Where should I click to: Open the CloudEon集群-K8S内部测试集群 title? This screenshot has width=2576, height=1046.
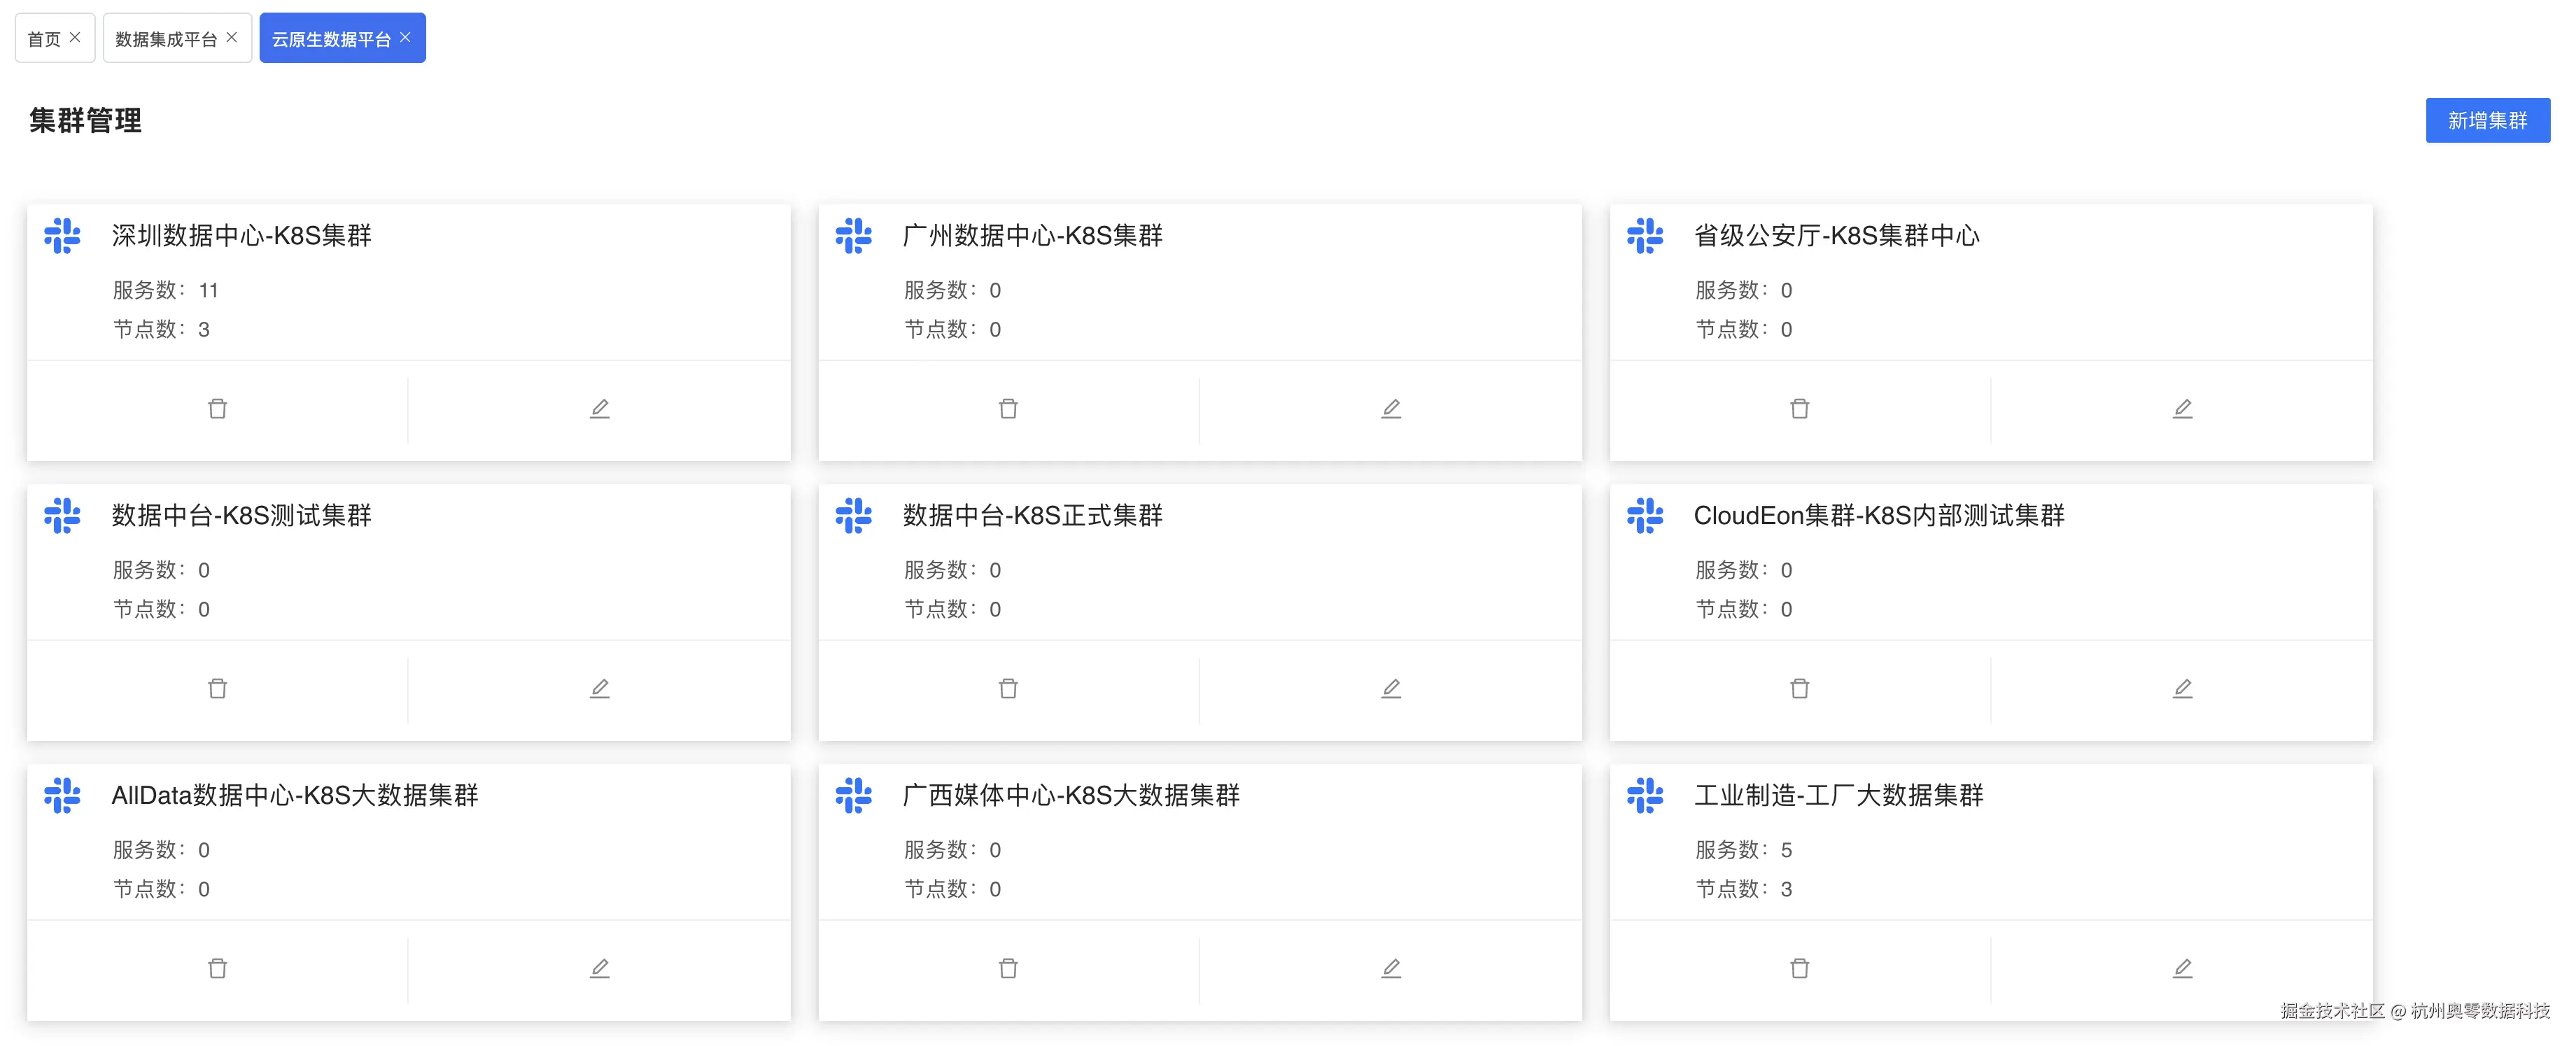(1878, 516)
